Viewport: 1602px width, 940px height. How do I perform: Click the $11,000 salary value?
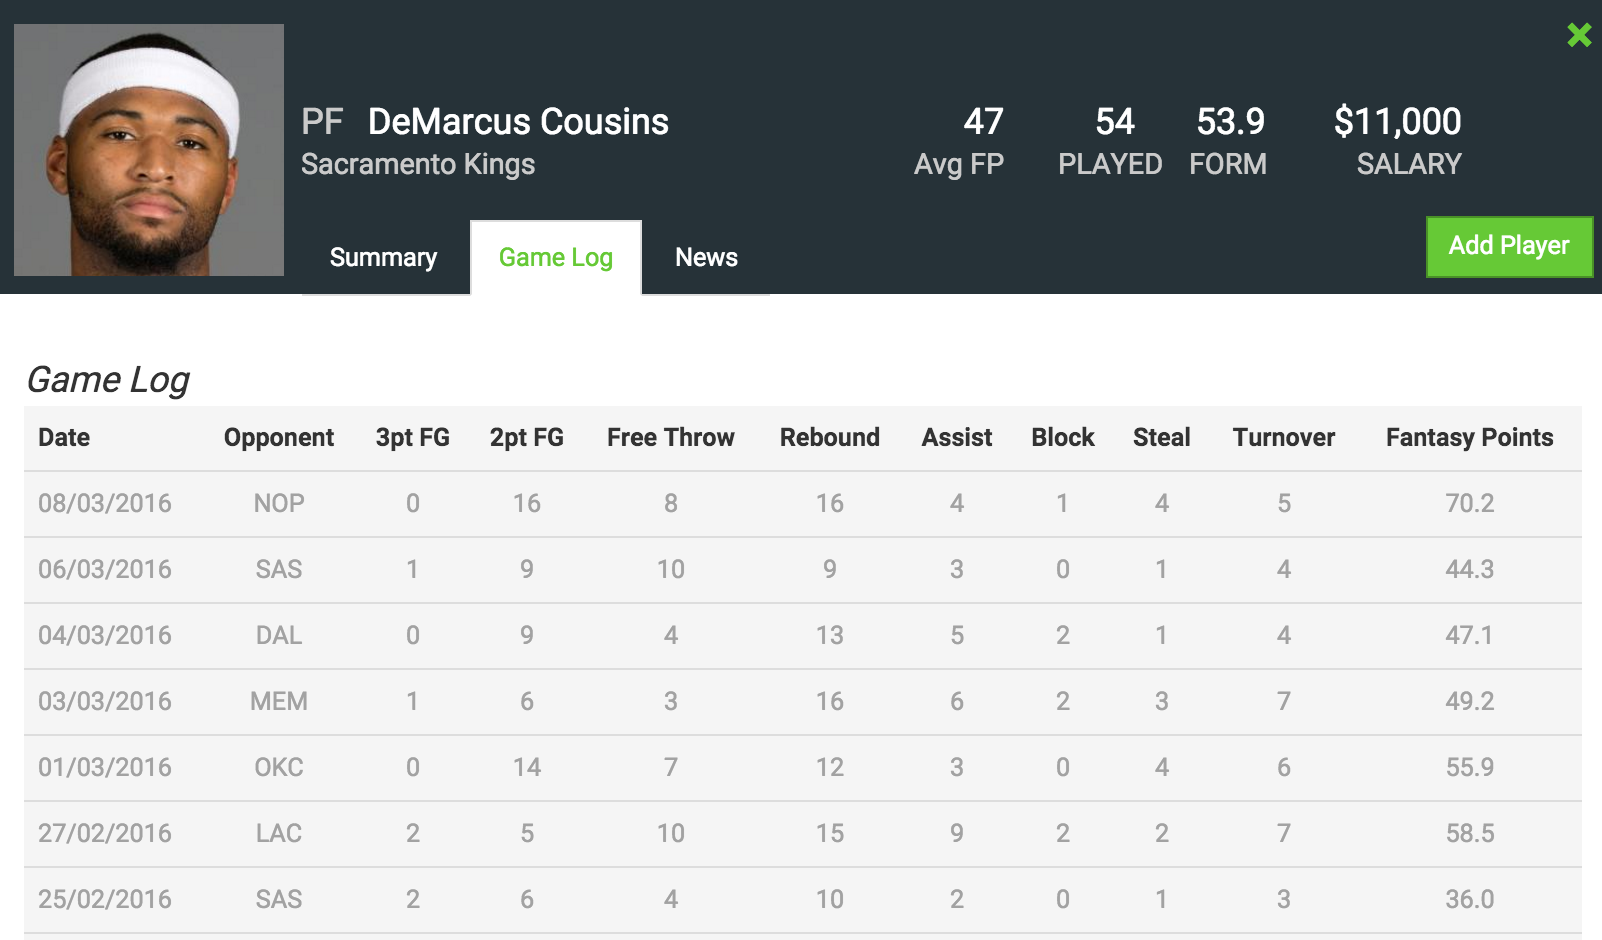(x=1398, y=122)
